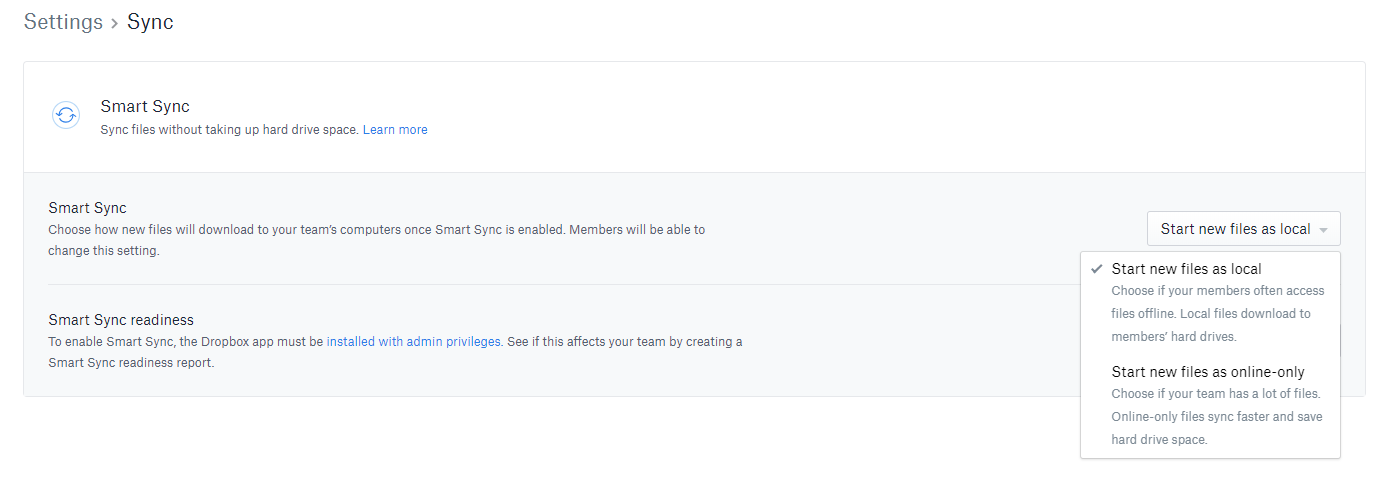The width and height of the screenshot is (1387, 481).
Task: Click the checkmark beside the selected option
Action: tap(1097, 269)
